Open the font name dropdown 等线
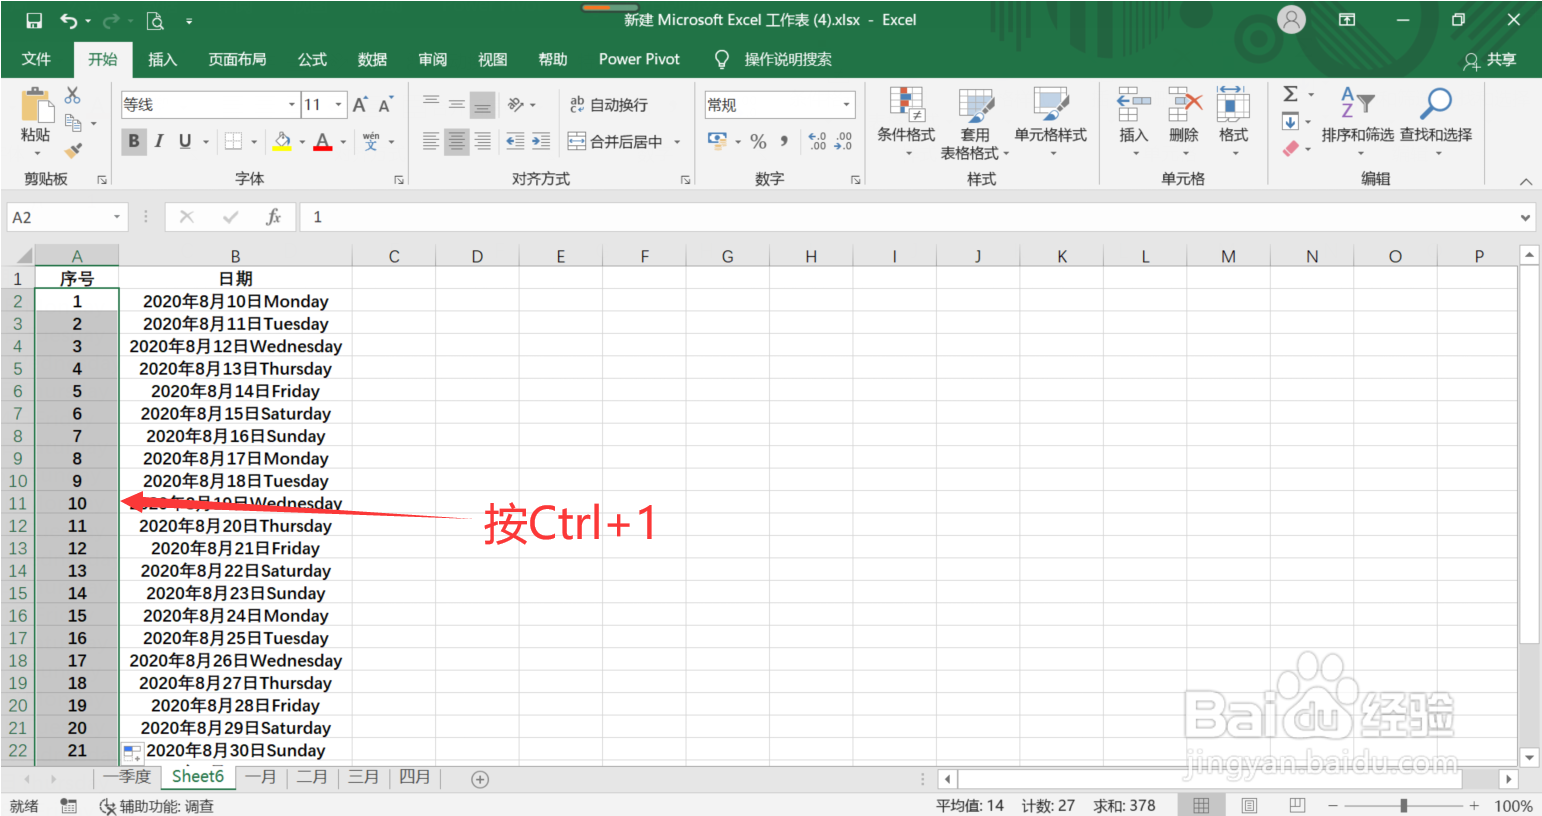Image resolution: width=1542 pixels, height=816 pixels. [x=292, y=105]
